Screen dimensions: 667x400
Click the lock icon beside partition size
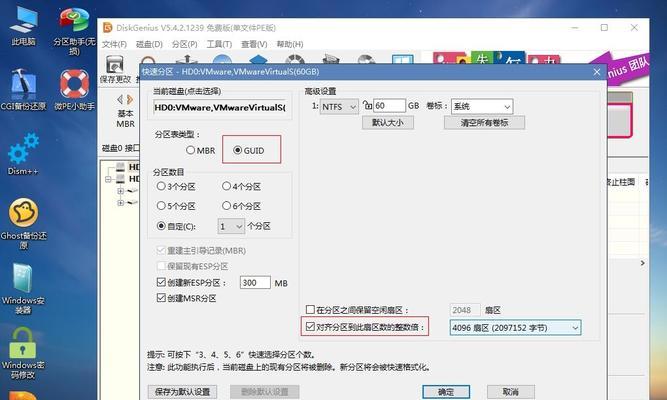367,105
